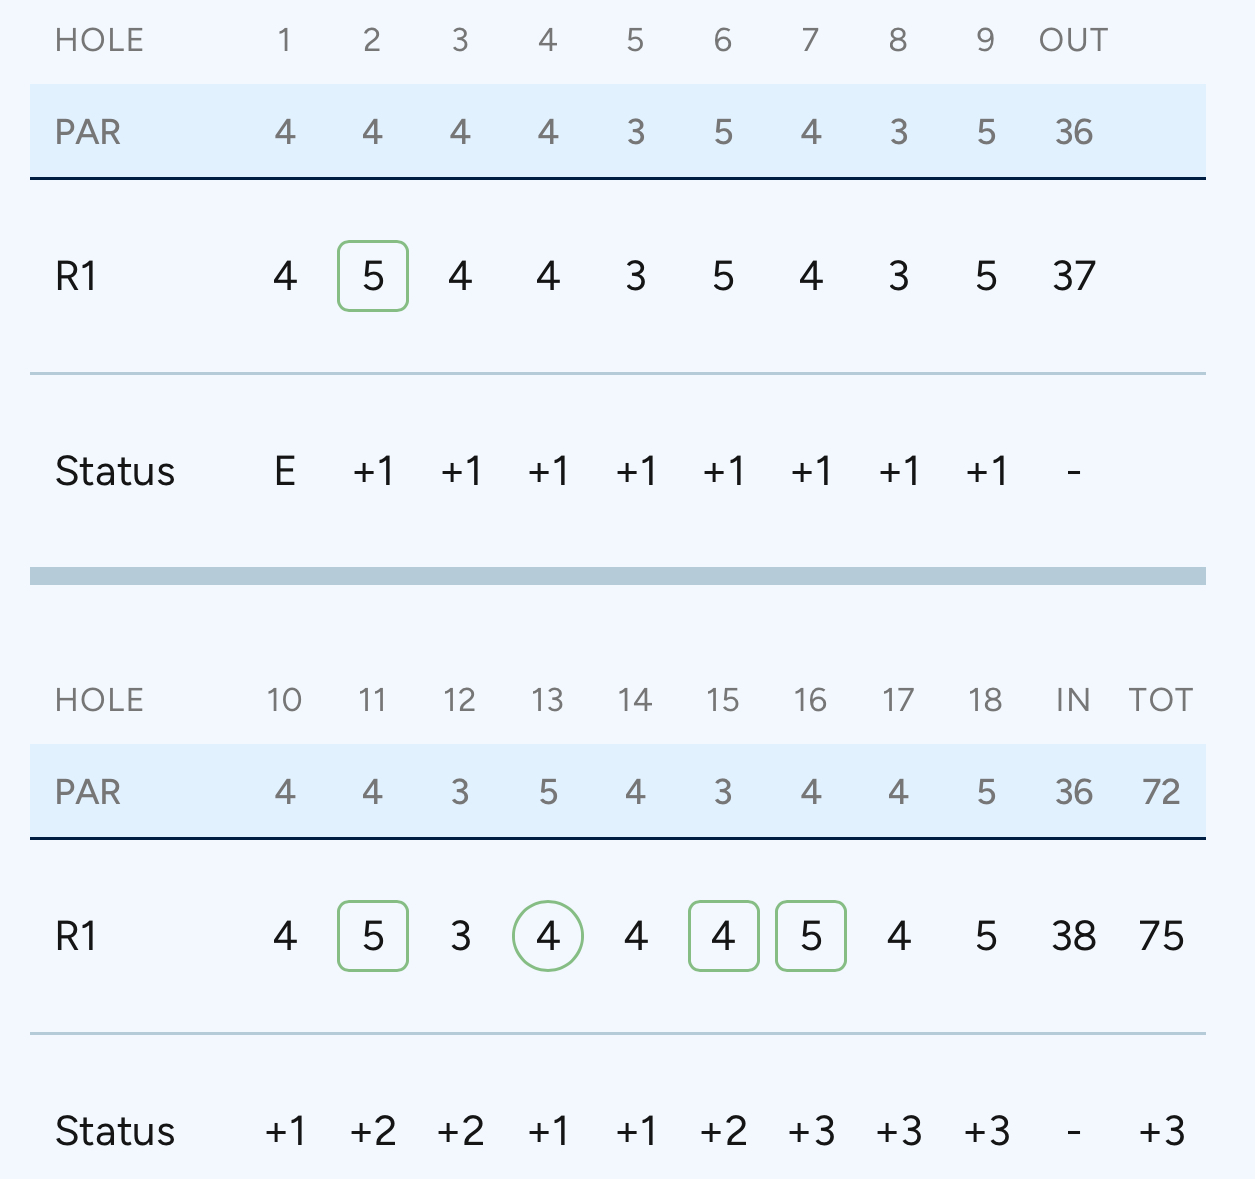Select the boxed score 4 on hole 15
The image size is (1255, 1179).
tap(723, 936)
